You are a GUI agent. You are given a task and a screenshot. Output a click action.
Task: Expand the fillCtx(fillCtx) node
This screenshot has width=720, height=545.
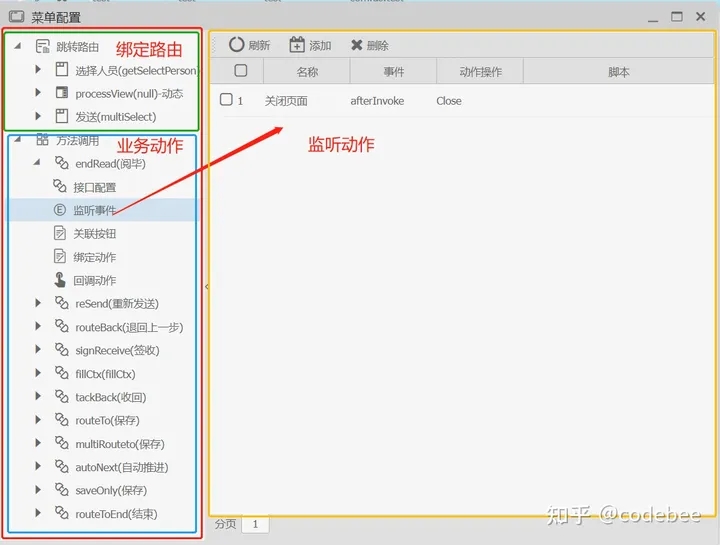(38, 373)
